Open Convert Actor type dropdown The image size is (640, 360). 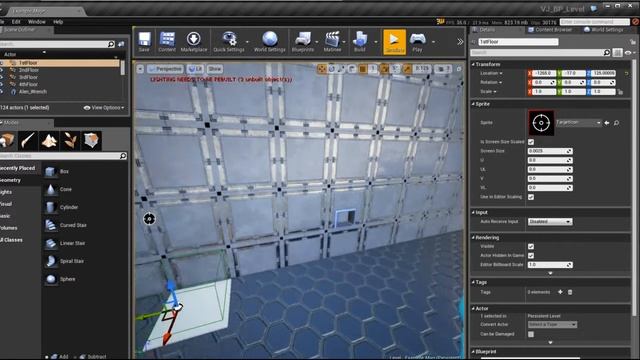(x=552, y=324)
